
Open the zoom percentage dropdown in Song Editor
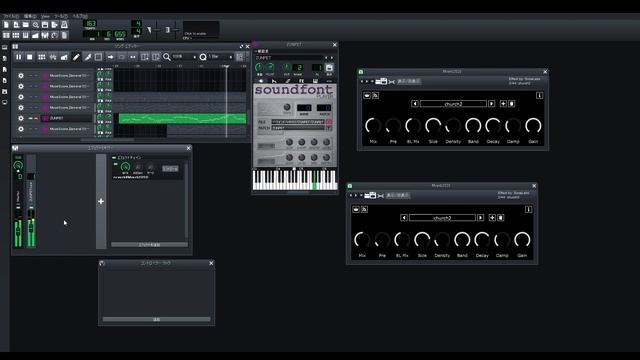pyautogui.click(x=184, y=57)
